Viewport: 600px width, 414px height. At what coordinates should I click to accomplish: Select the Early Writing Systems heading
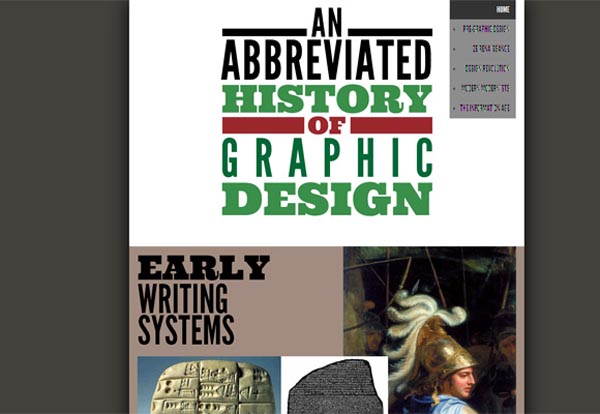[x=204, y=300]
